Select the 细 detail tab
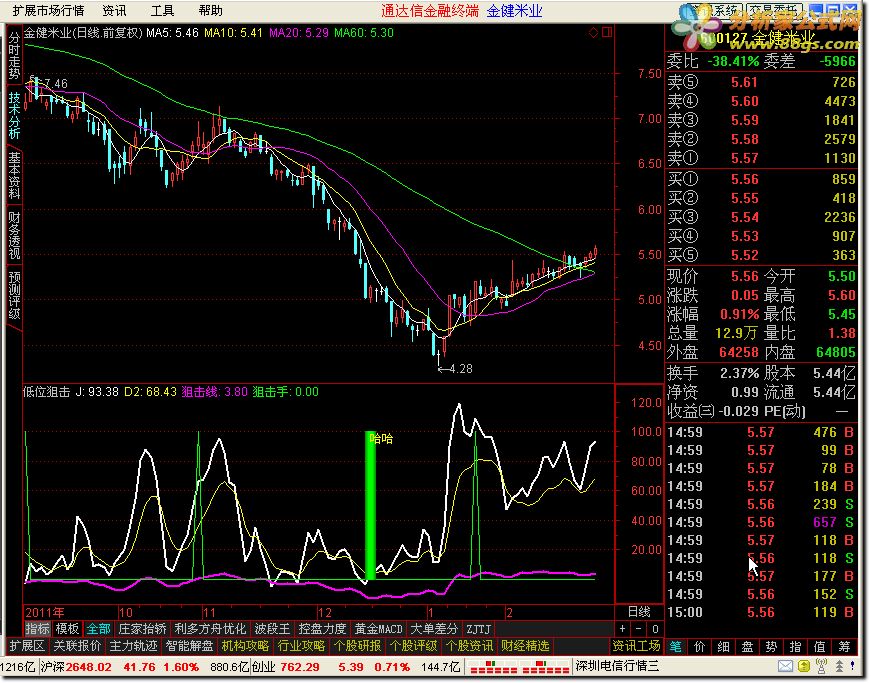Viewport: 871px width, 683px height. click(x=723, y=646)
